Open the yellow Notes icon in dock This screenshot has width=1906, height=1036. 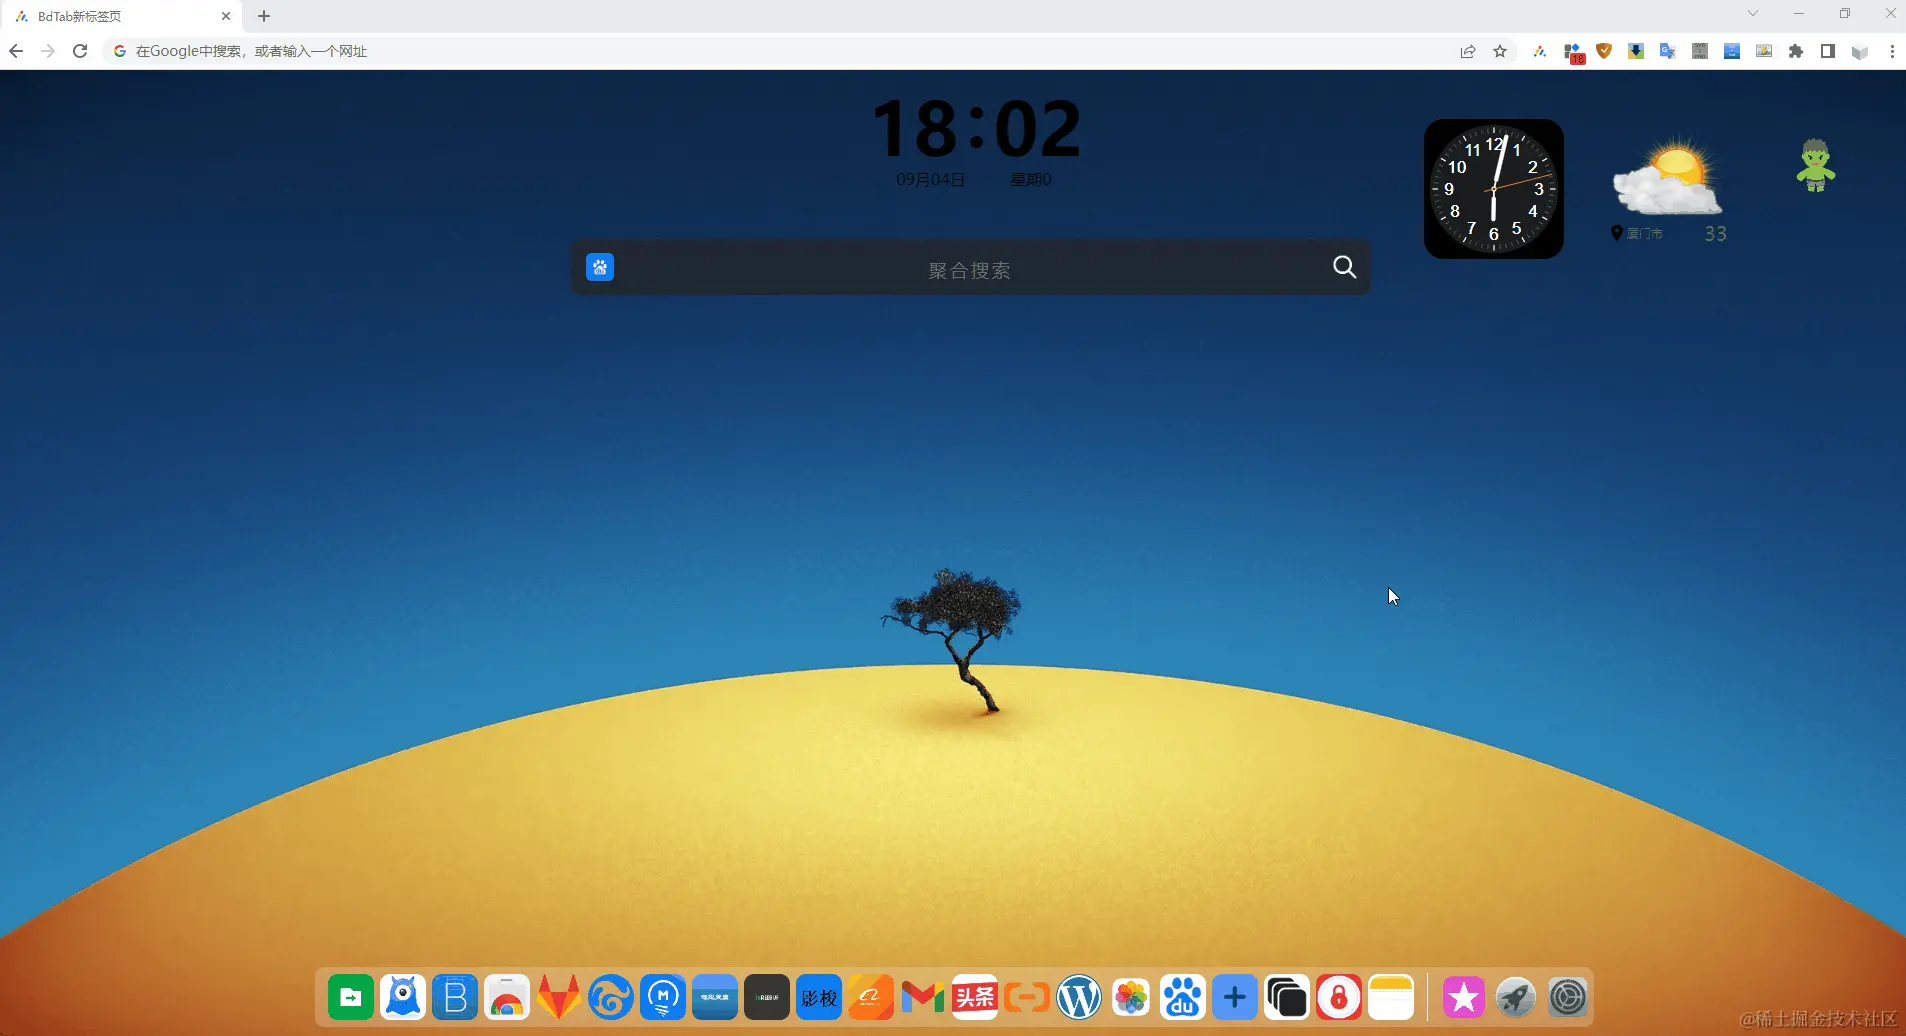pos(1391,997)
